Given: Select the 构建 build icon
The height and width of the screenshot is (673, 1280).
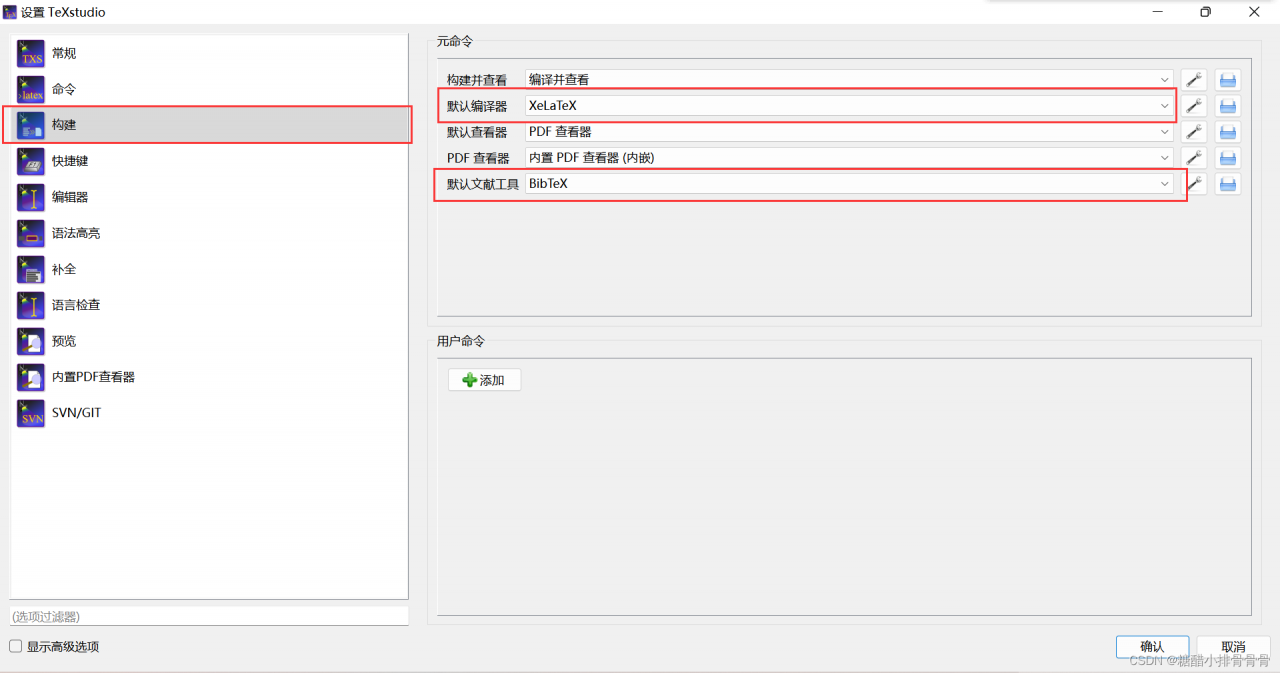Looking at the screenshot, I should [x=31, y=125].
